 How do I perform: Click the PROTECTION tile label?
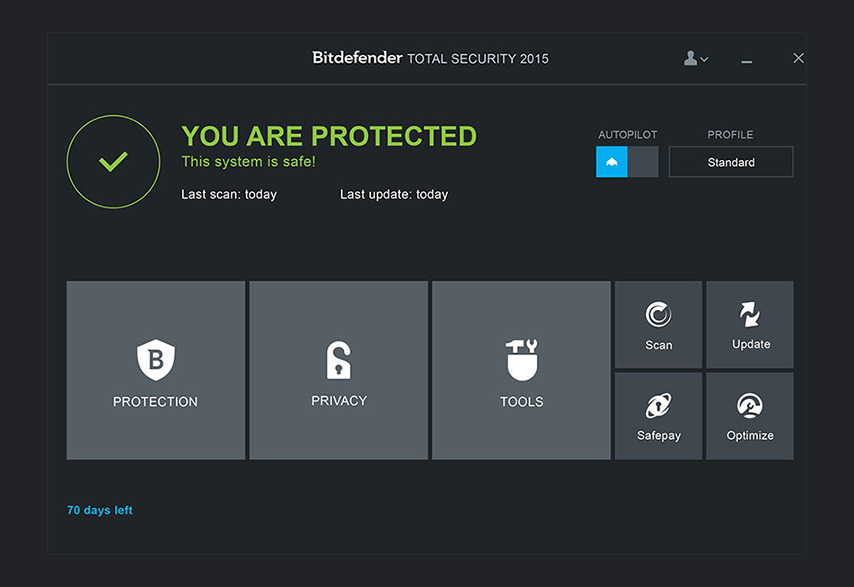155,402
